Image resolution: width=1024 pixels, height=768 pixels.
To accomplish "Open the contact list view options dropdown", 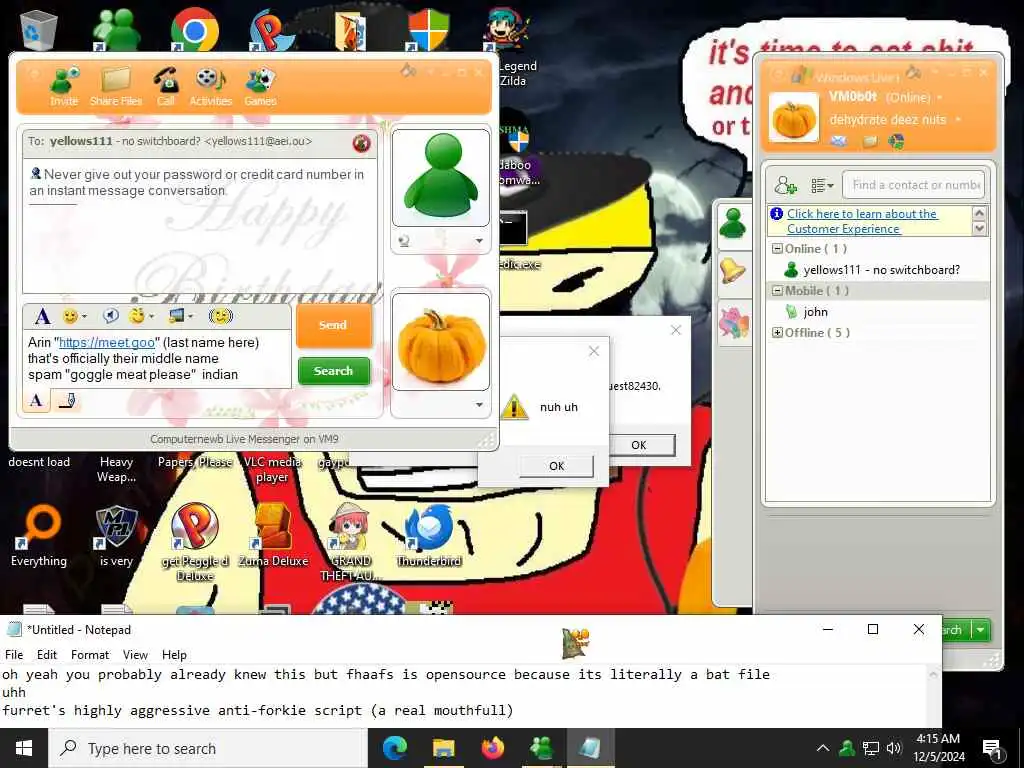I will (822, 186).
